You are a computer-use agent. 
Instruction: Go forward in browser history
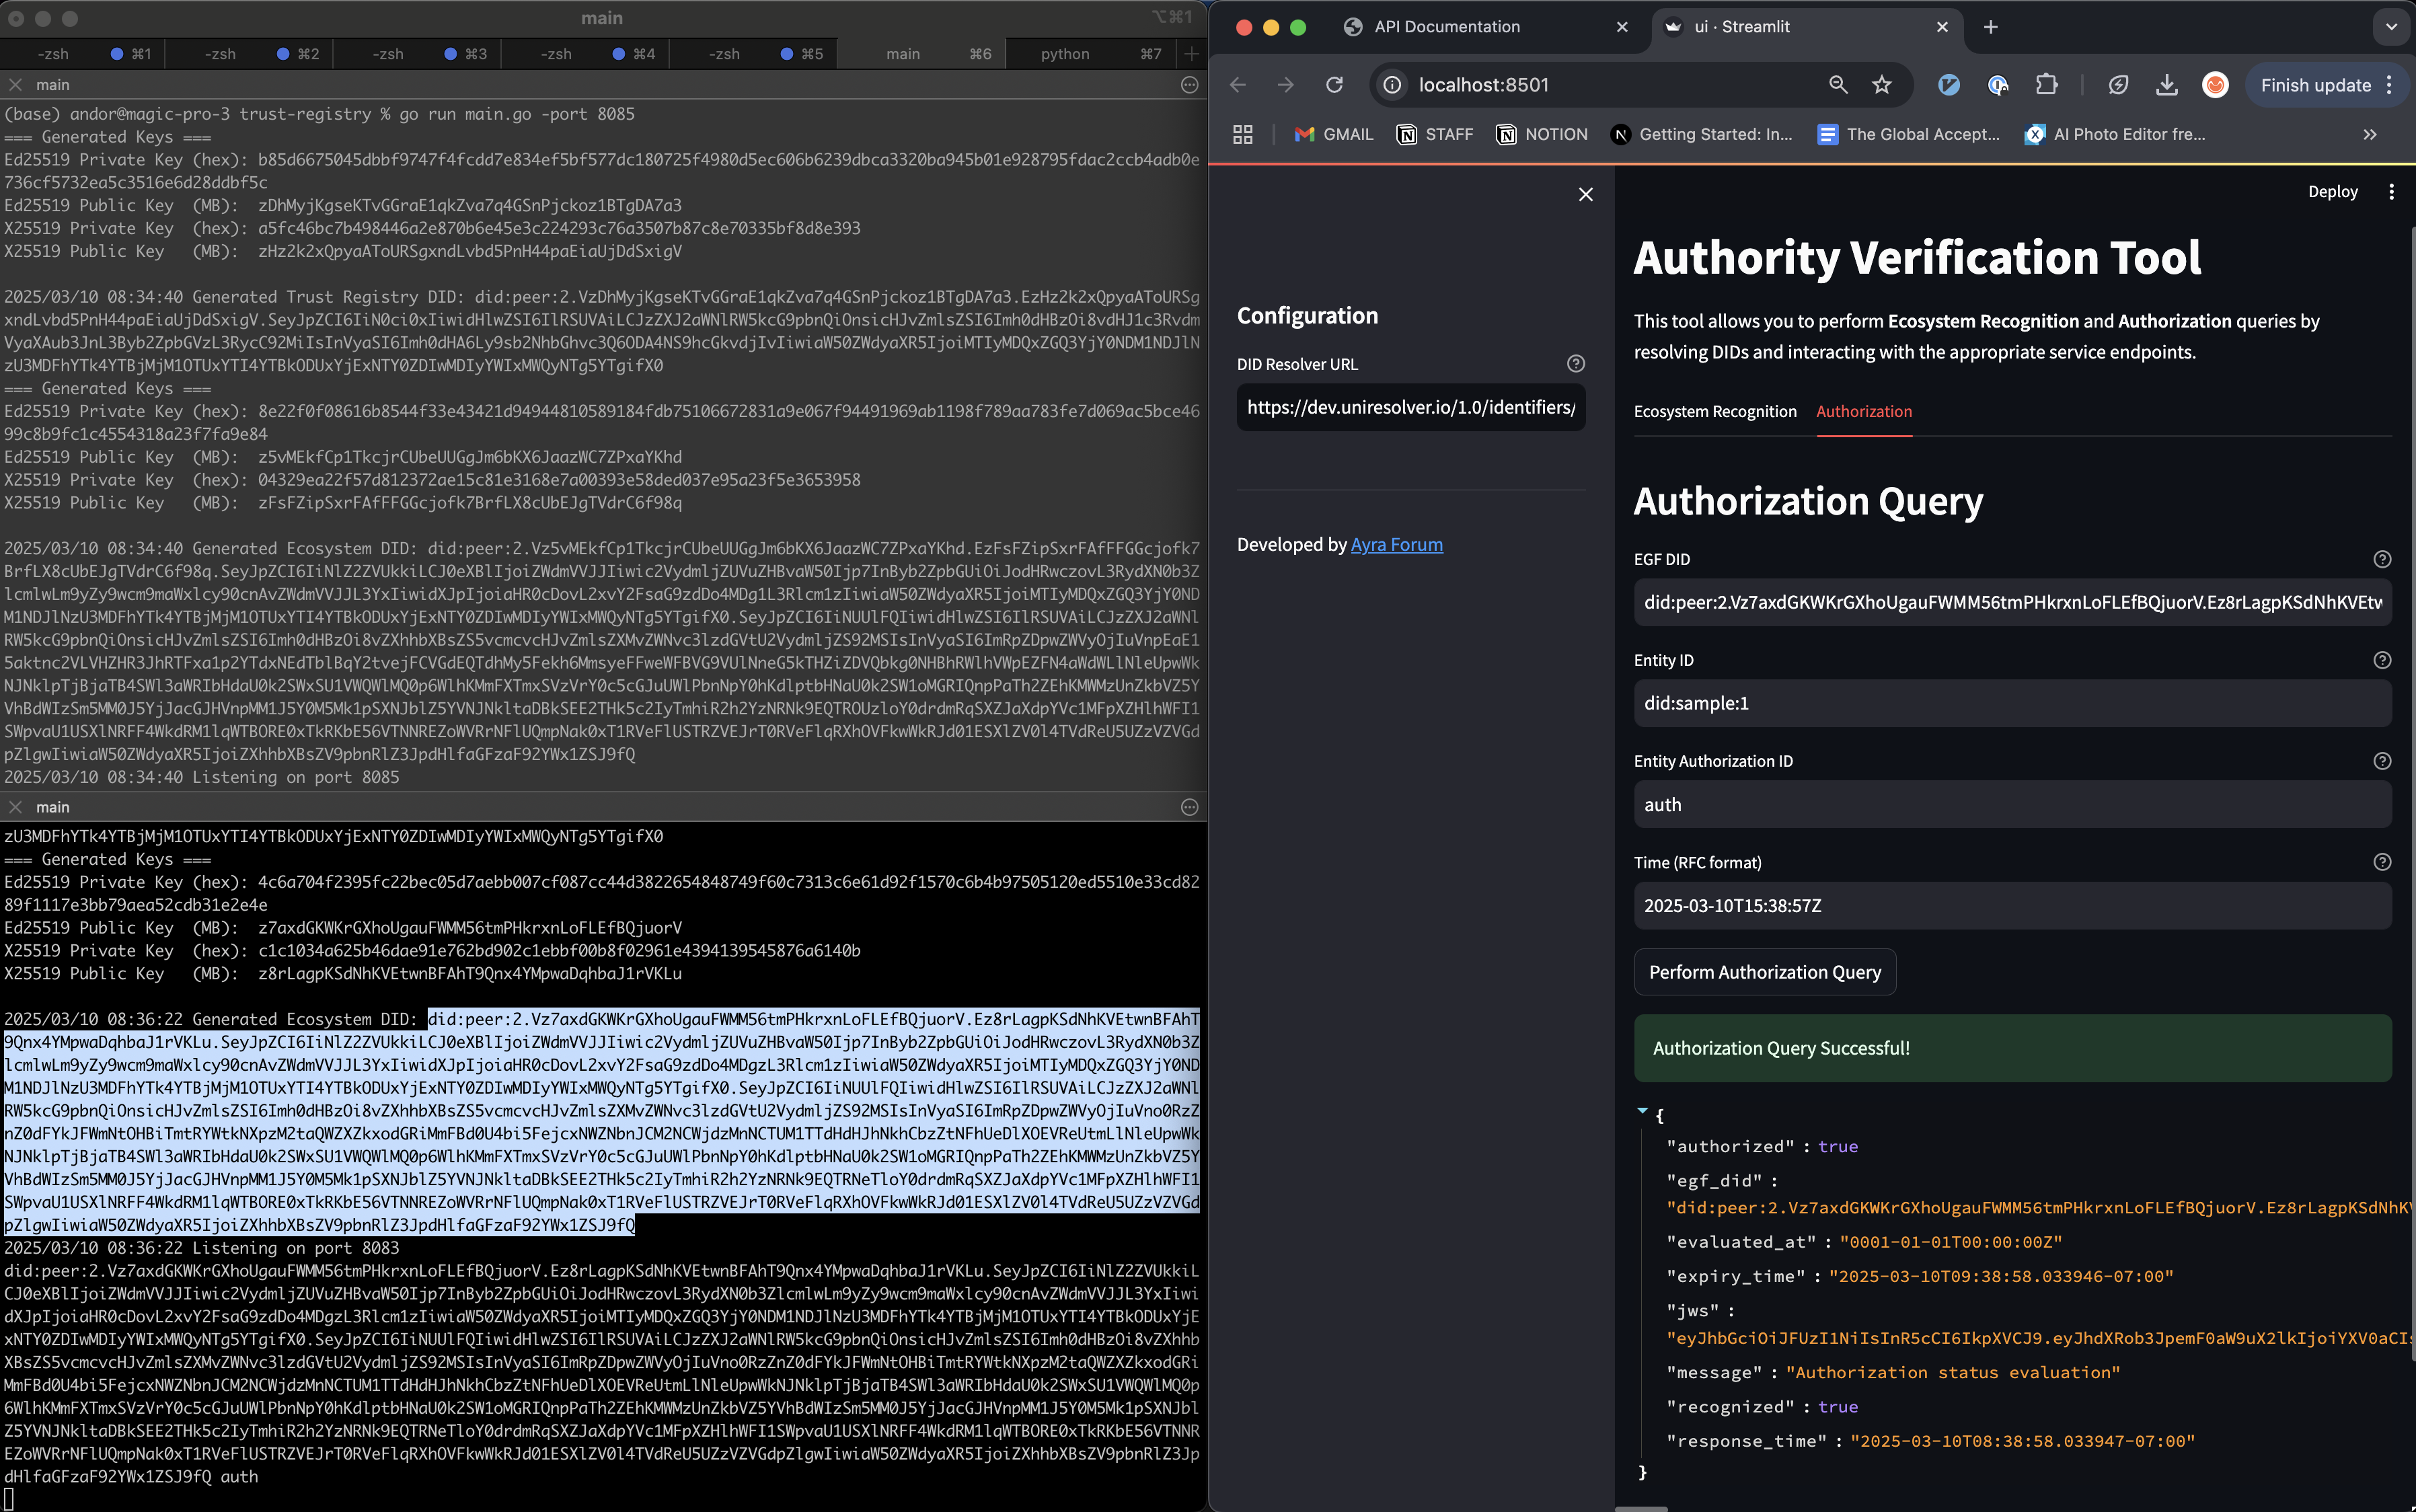(x=1285, y=85)
